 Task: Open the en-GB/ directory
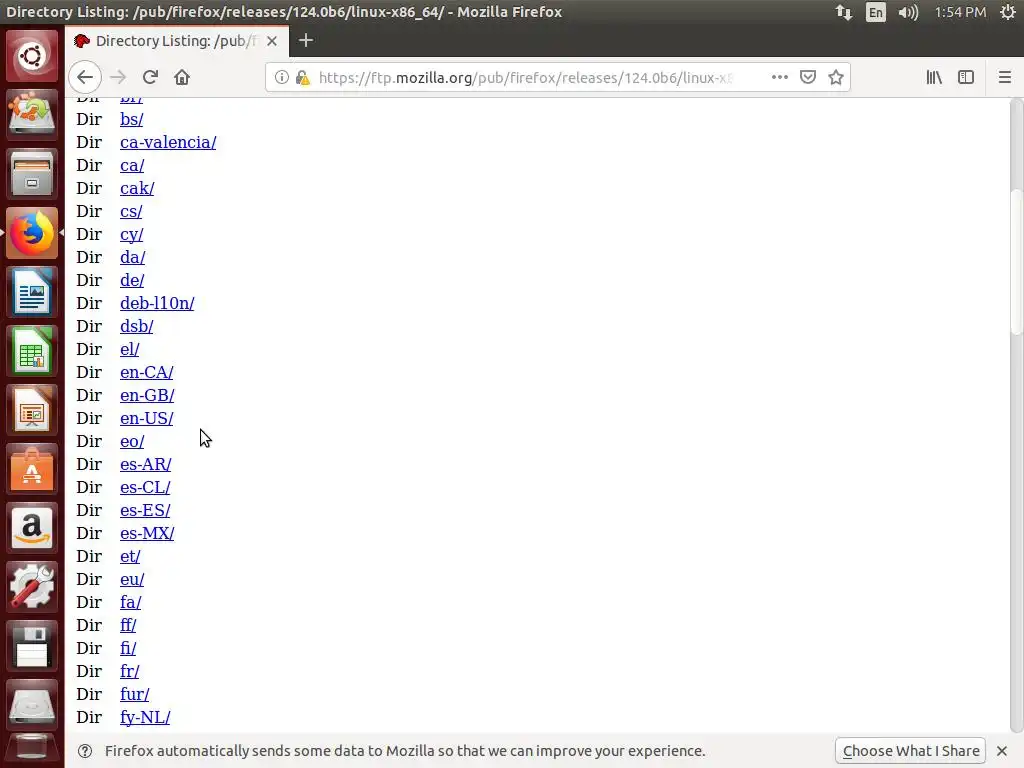pyautogui.click(x=147, y=395)
